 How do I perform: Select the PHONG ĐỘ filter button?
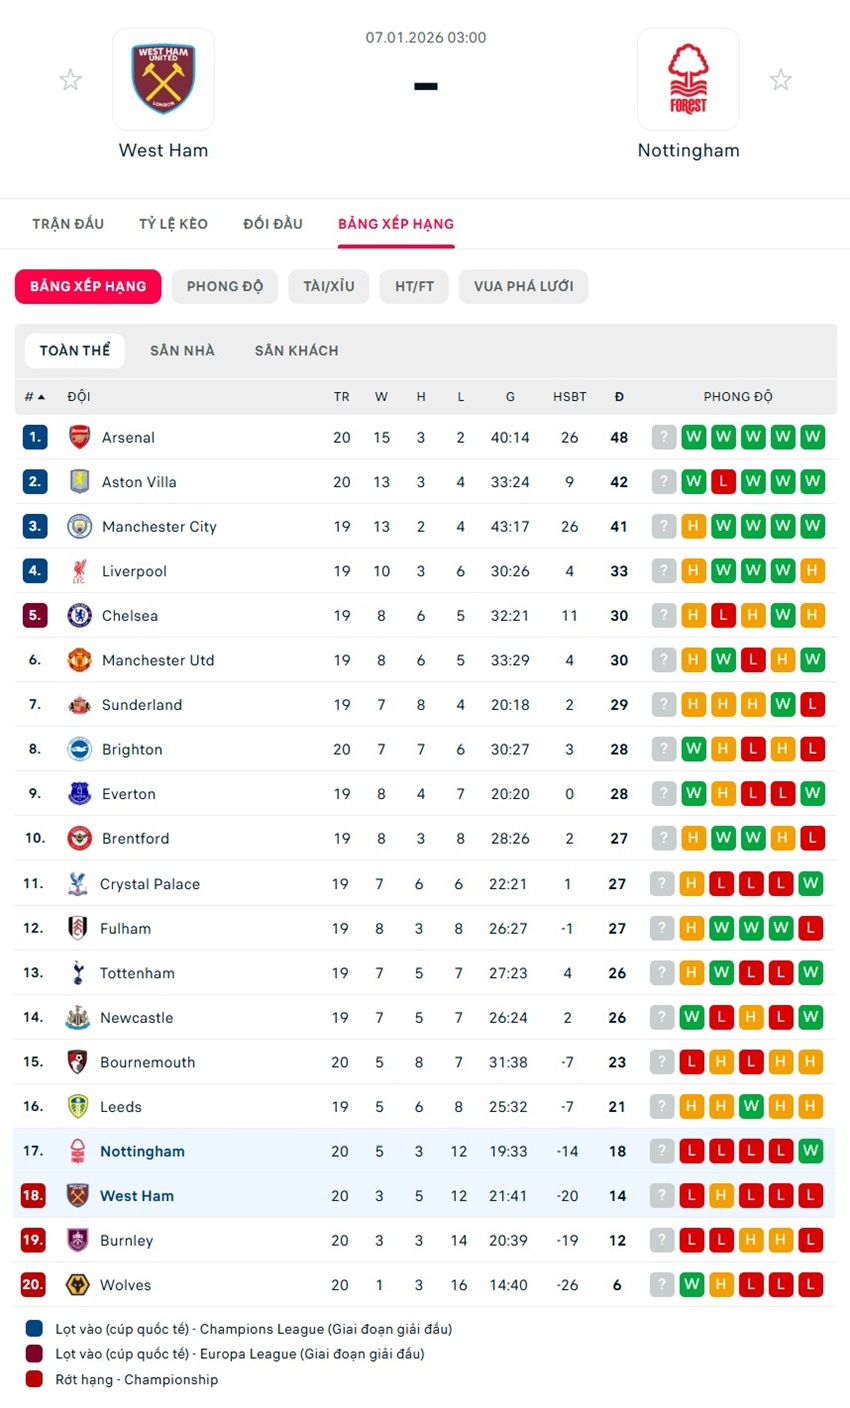click(225, 286)
